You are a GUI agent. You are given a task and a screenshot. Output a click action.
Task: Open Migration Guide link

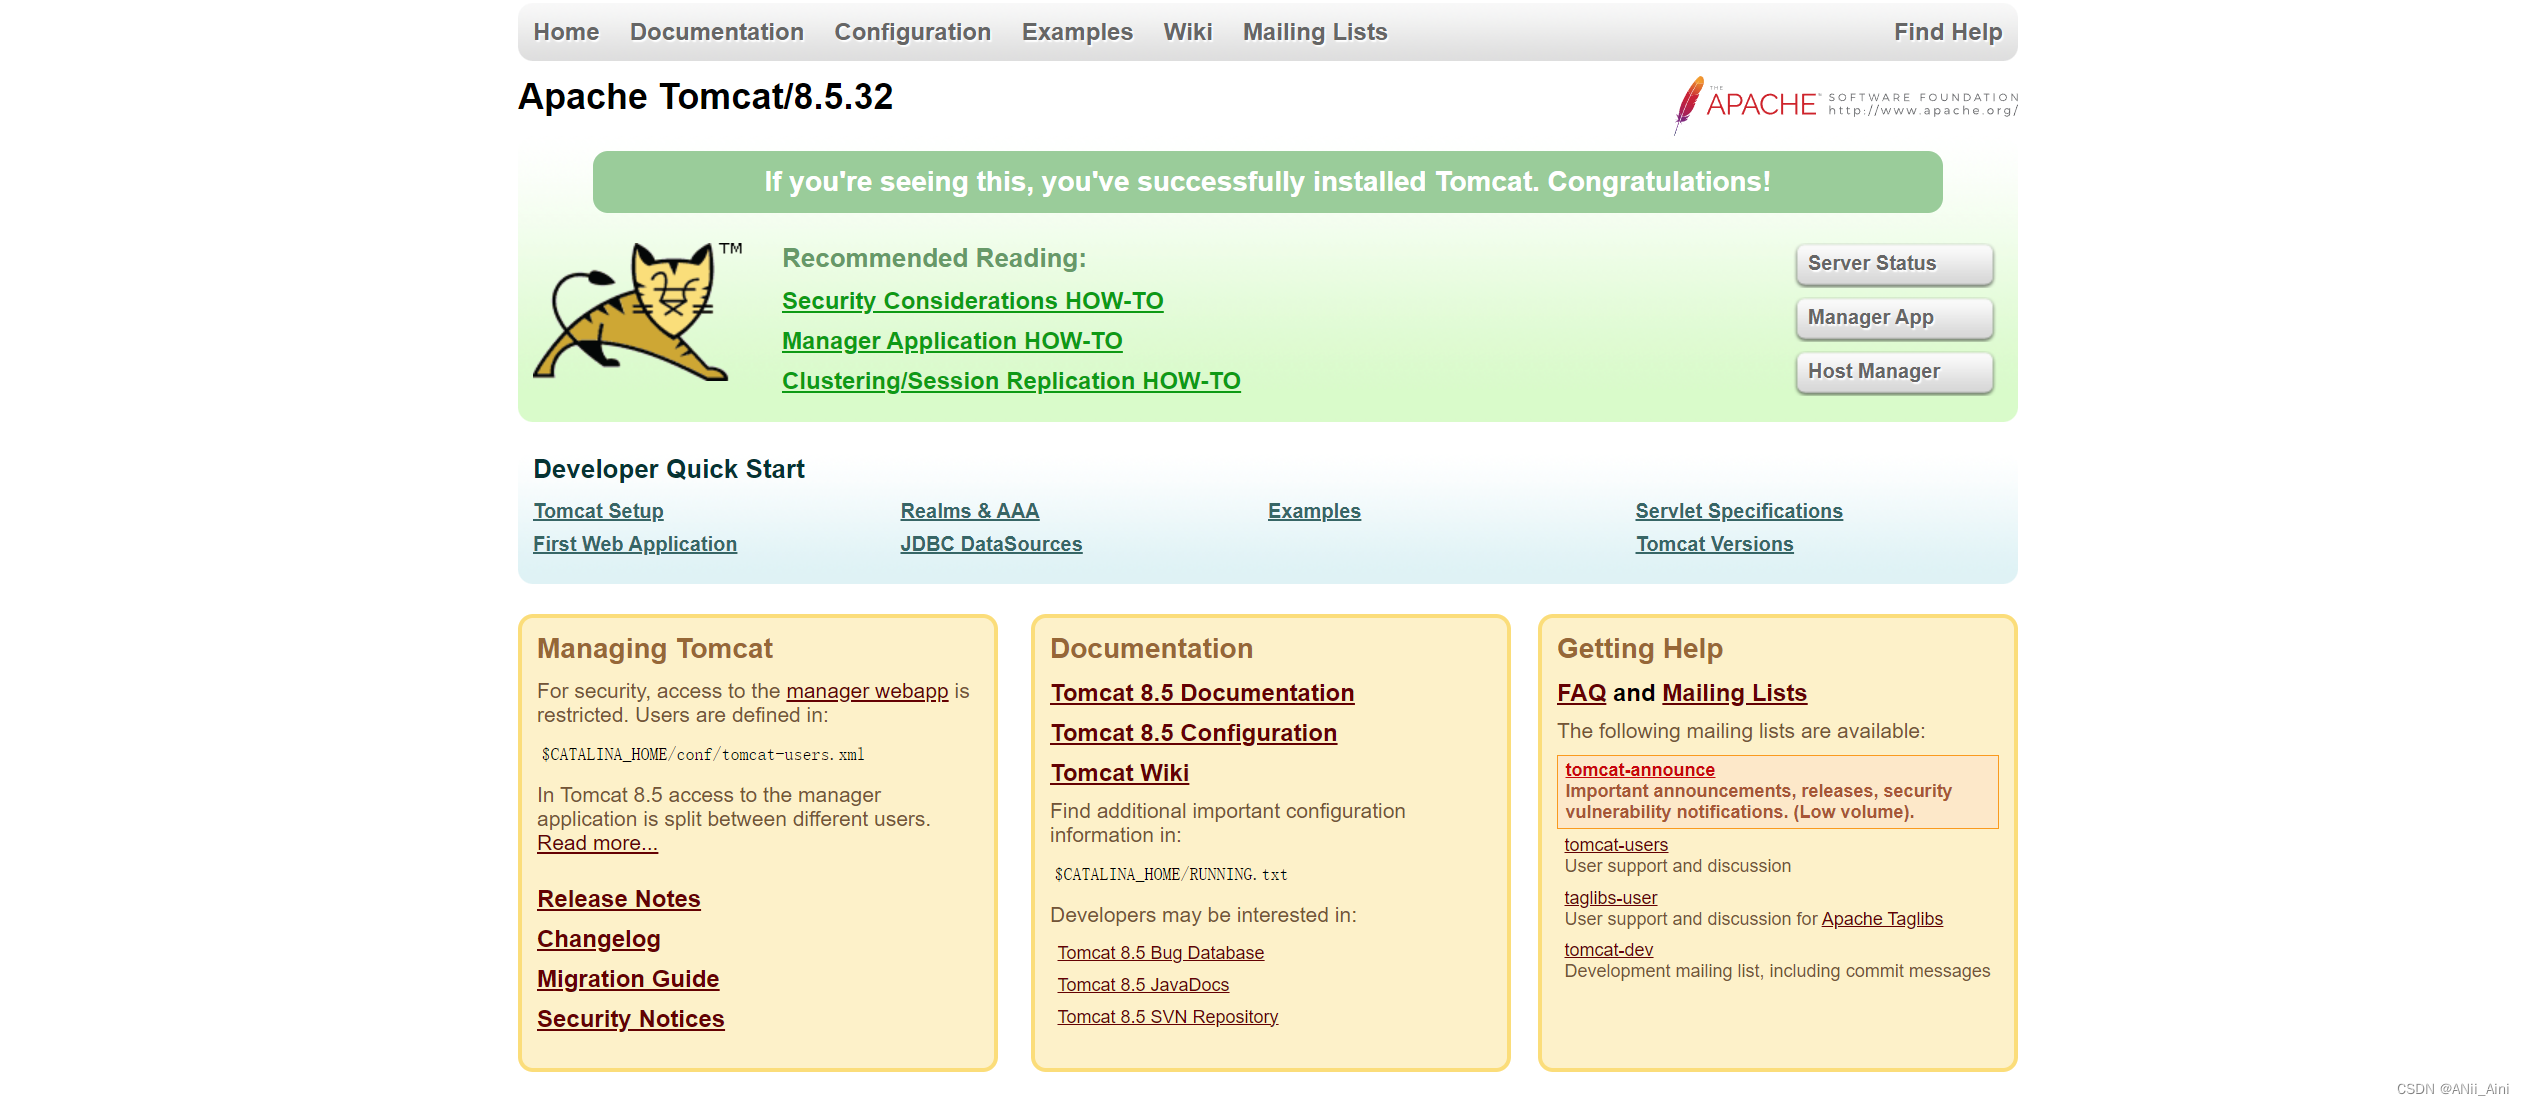[628, 979]
